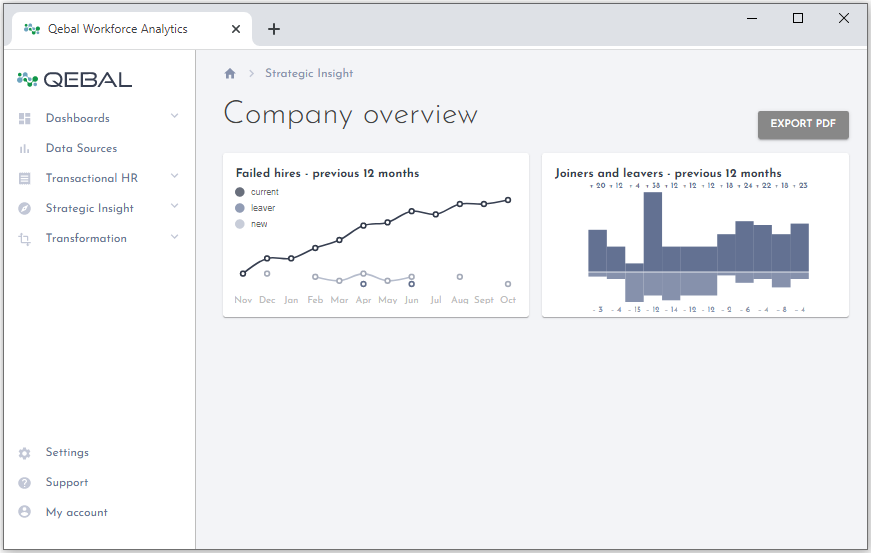Minimize the browser window
The image size is (872, 554).
[x=752, y=18]
